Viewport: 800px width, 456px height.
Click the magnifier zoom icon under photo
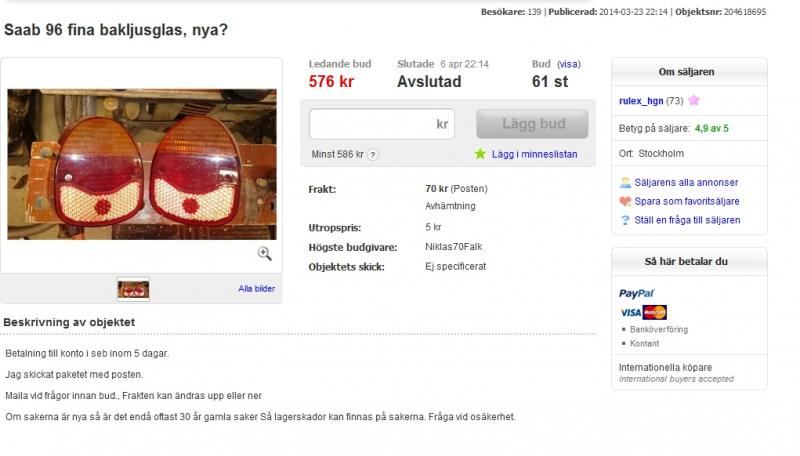pos(264,253)
